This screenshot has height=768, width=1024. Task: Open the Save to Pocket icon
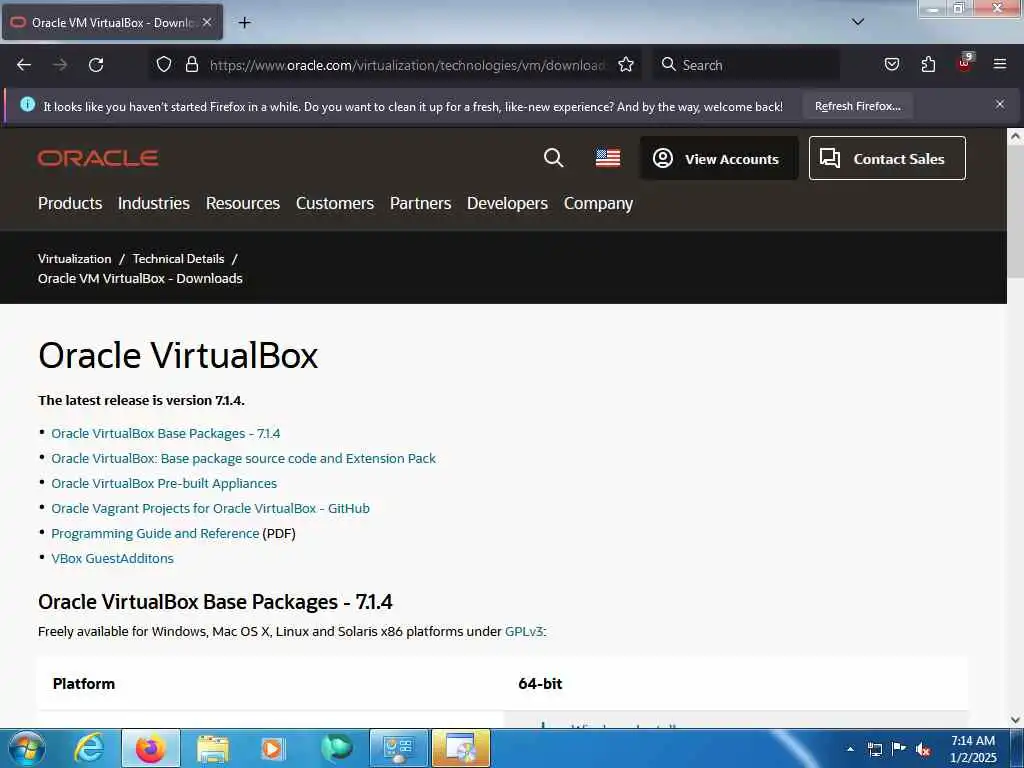click(x=891, y=64)
